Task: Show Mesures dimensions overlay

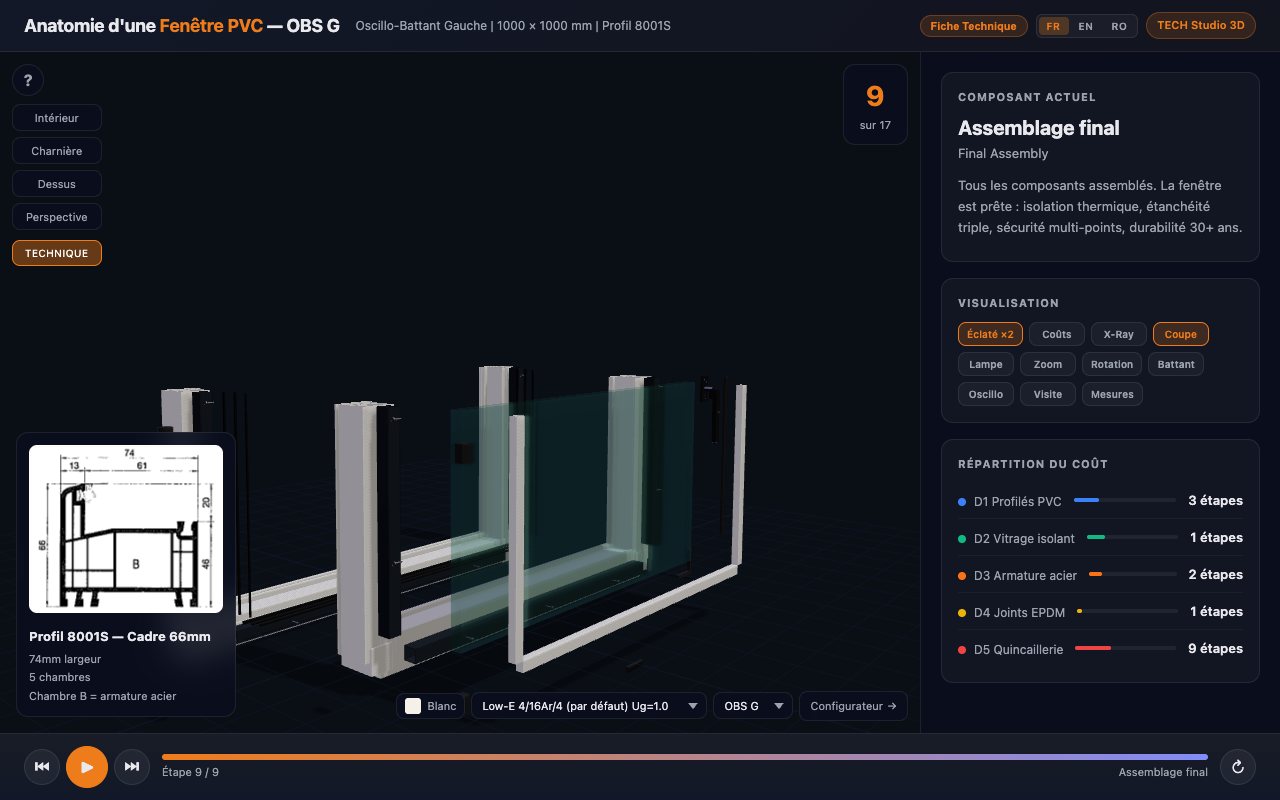Action: [1112, 394]
